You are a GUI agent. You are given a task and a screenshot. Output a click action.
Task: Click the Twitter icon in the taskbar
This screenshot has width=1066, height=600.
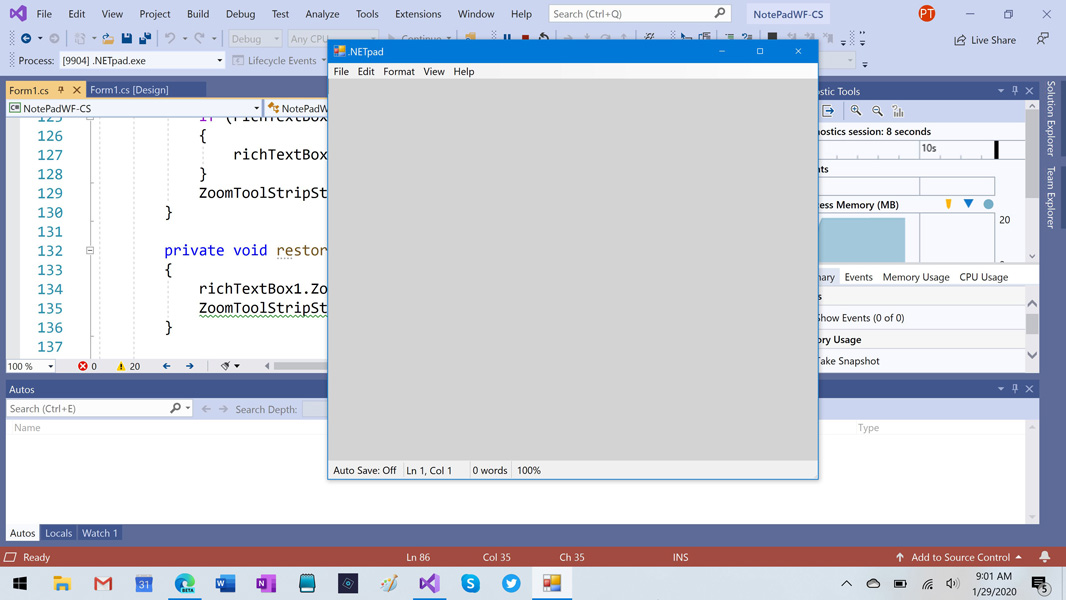(x=511, y=583)
